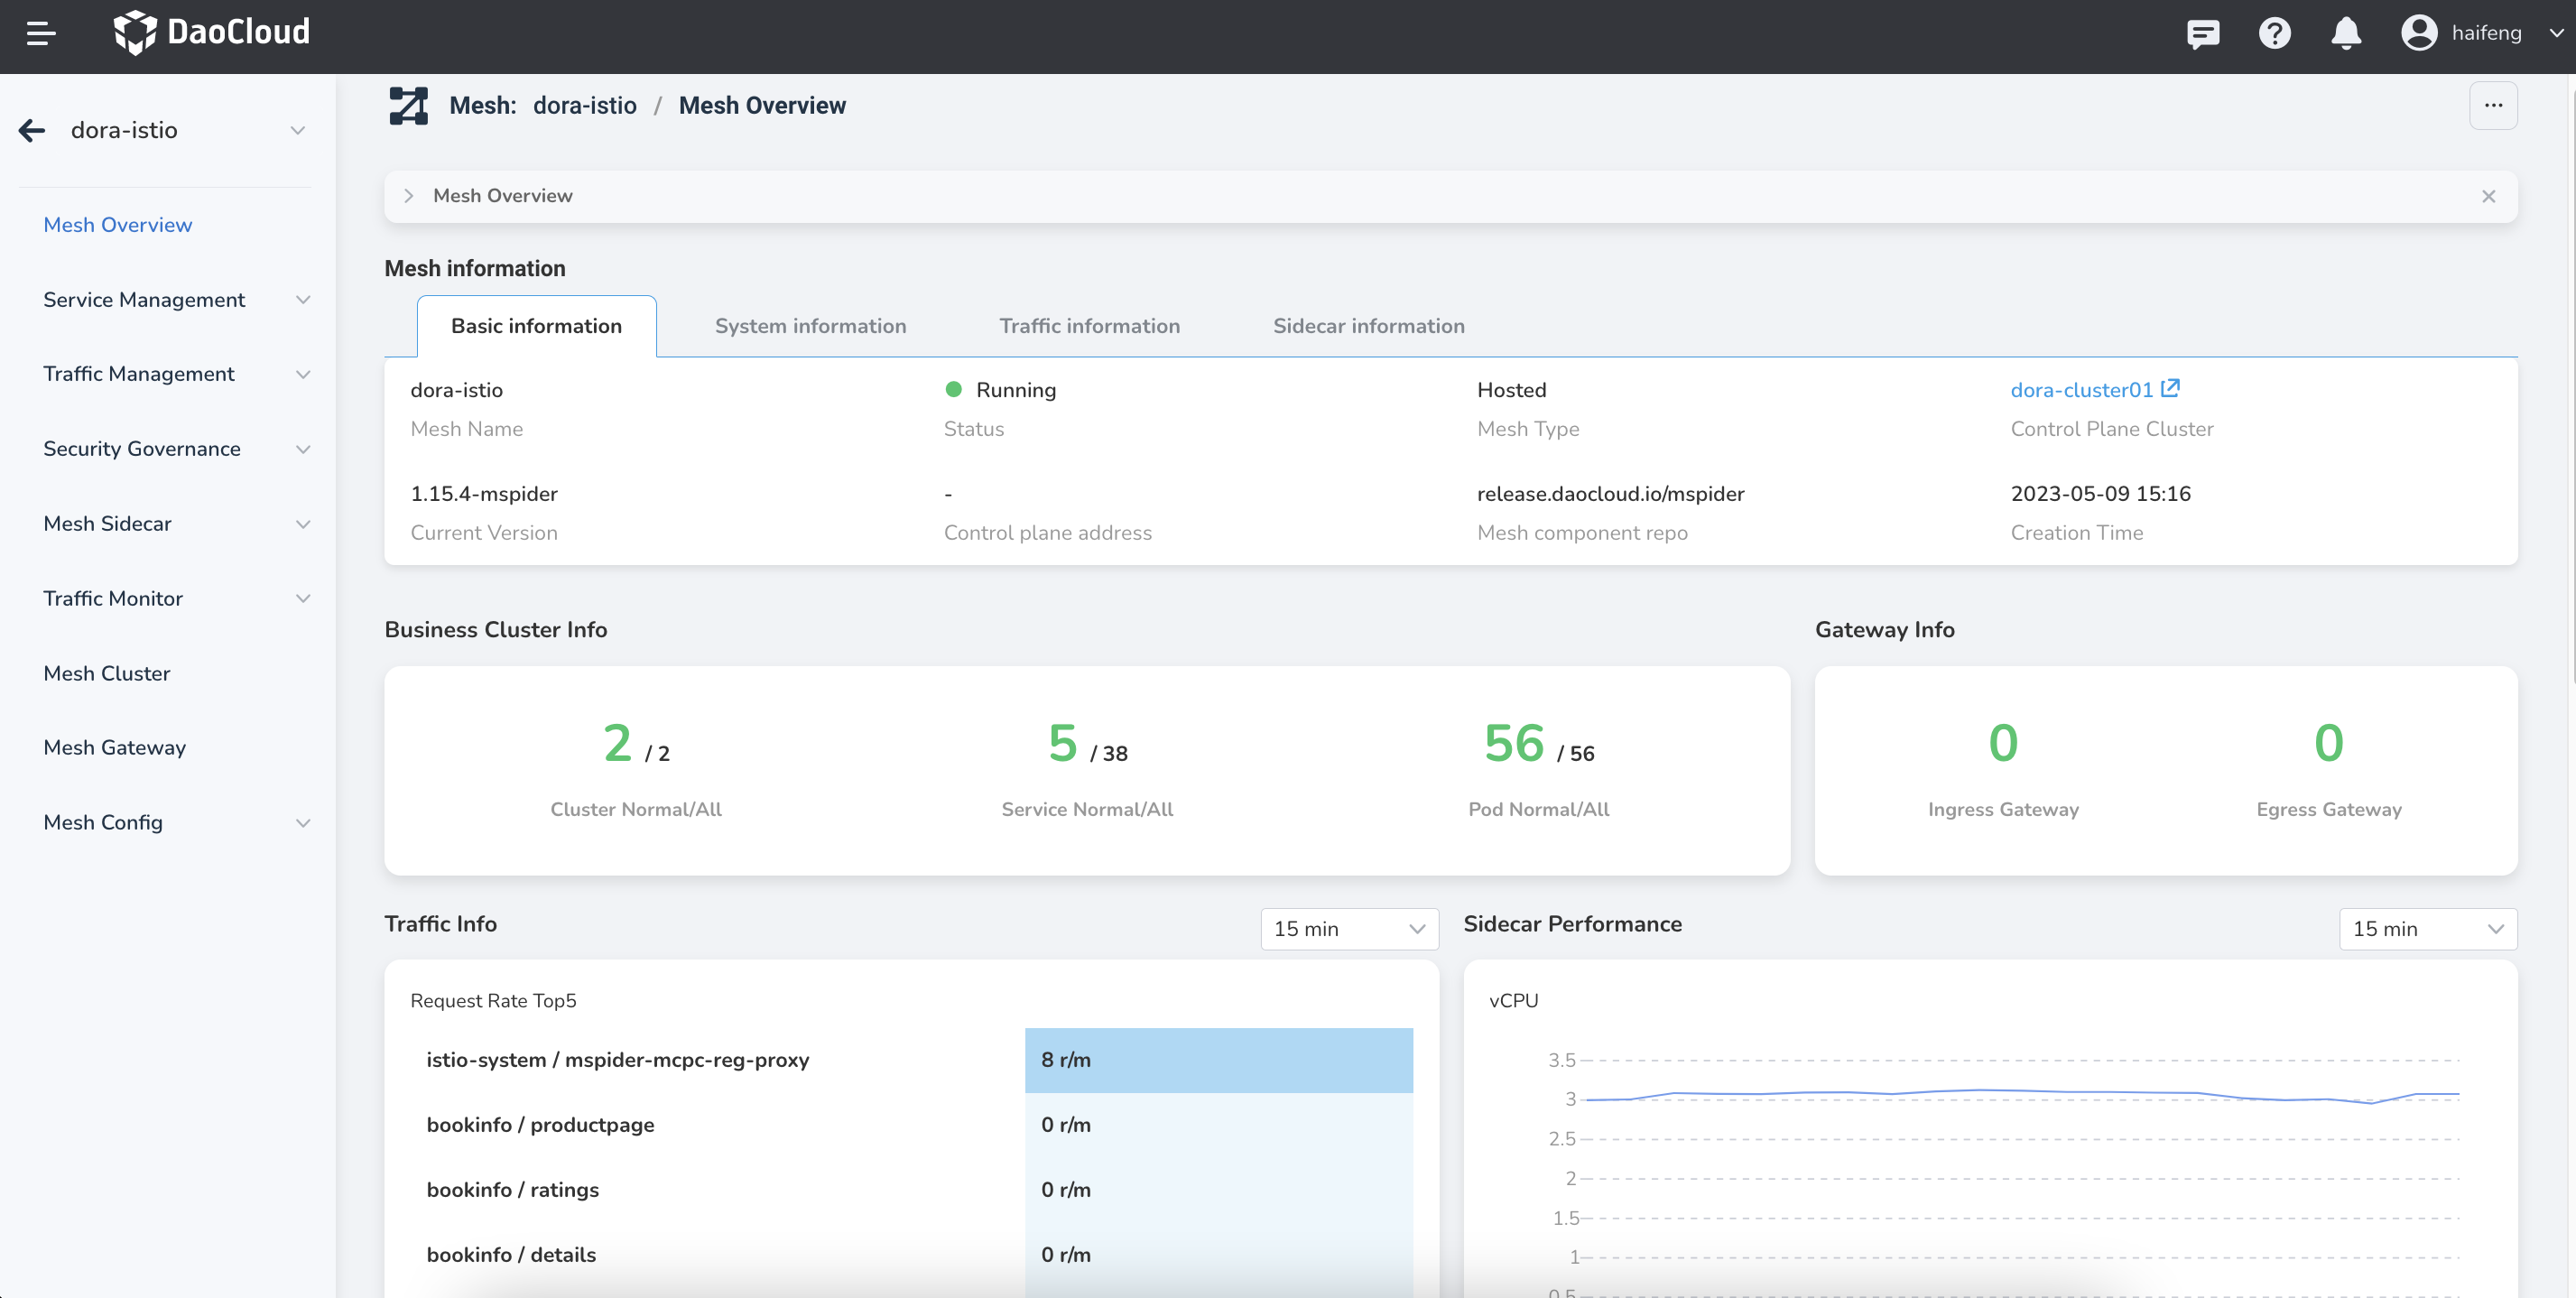Open the more actions ellipsis button
Image resolution: width=2576 pixels, height=1298 pixels.
pos(2493,105)
